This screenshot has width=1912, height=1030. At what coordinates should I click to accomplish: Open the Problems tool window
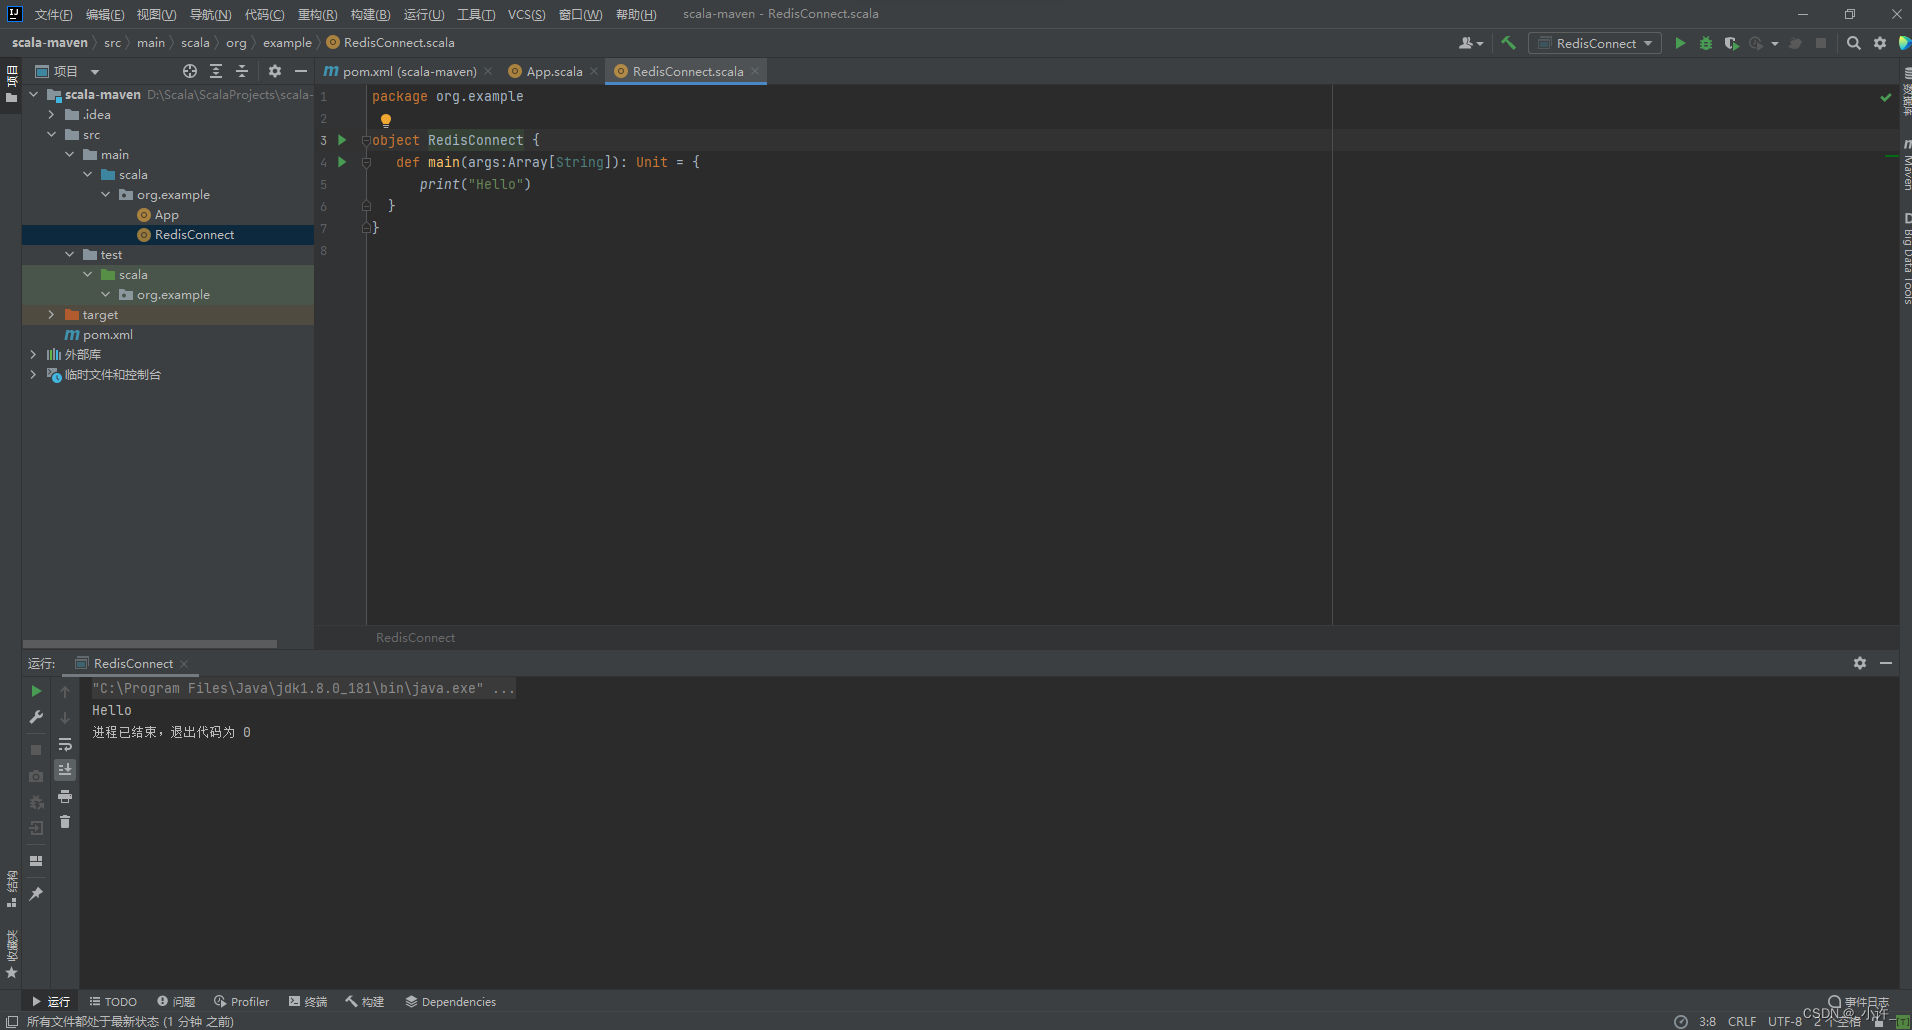click(x=176, y=1001)
